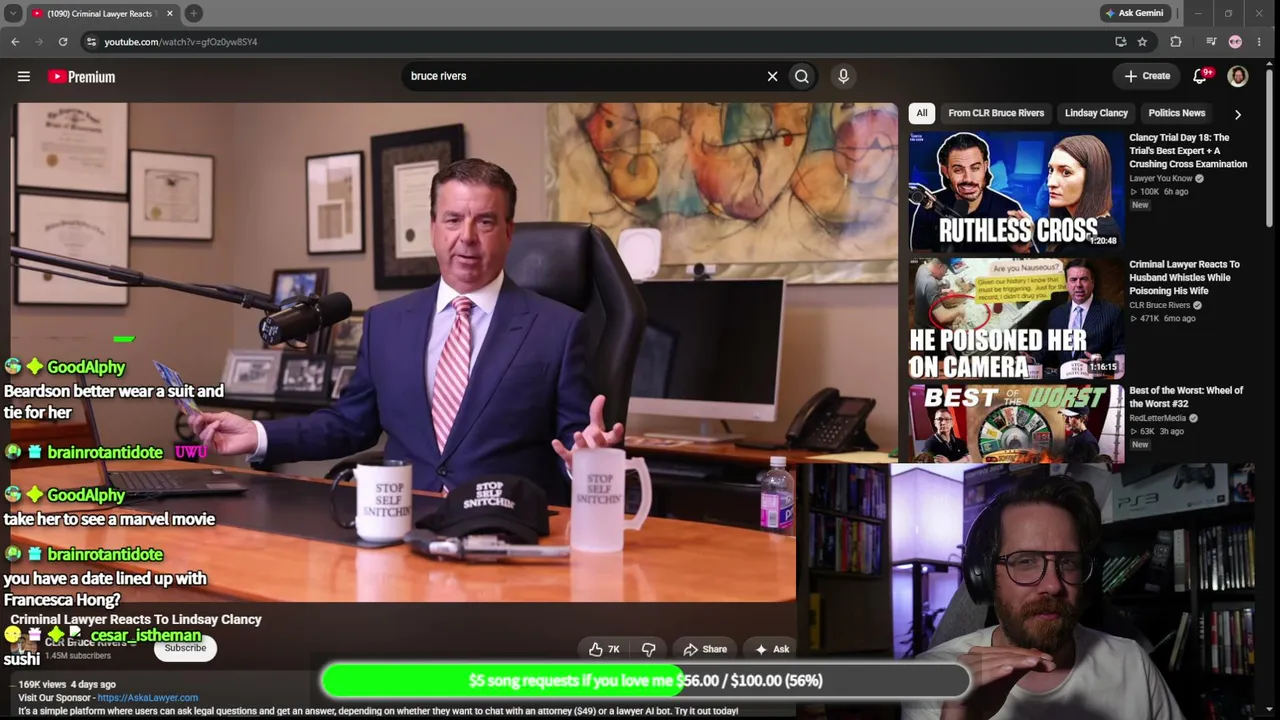Open the Ask button under the video
The height and width of the screenshot is (720, 1280).
point(772,649)
